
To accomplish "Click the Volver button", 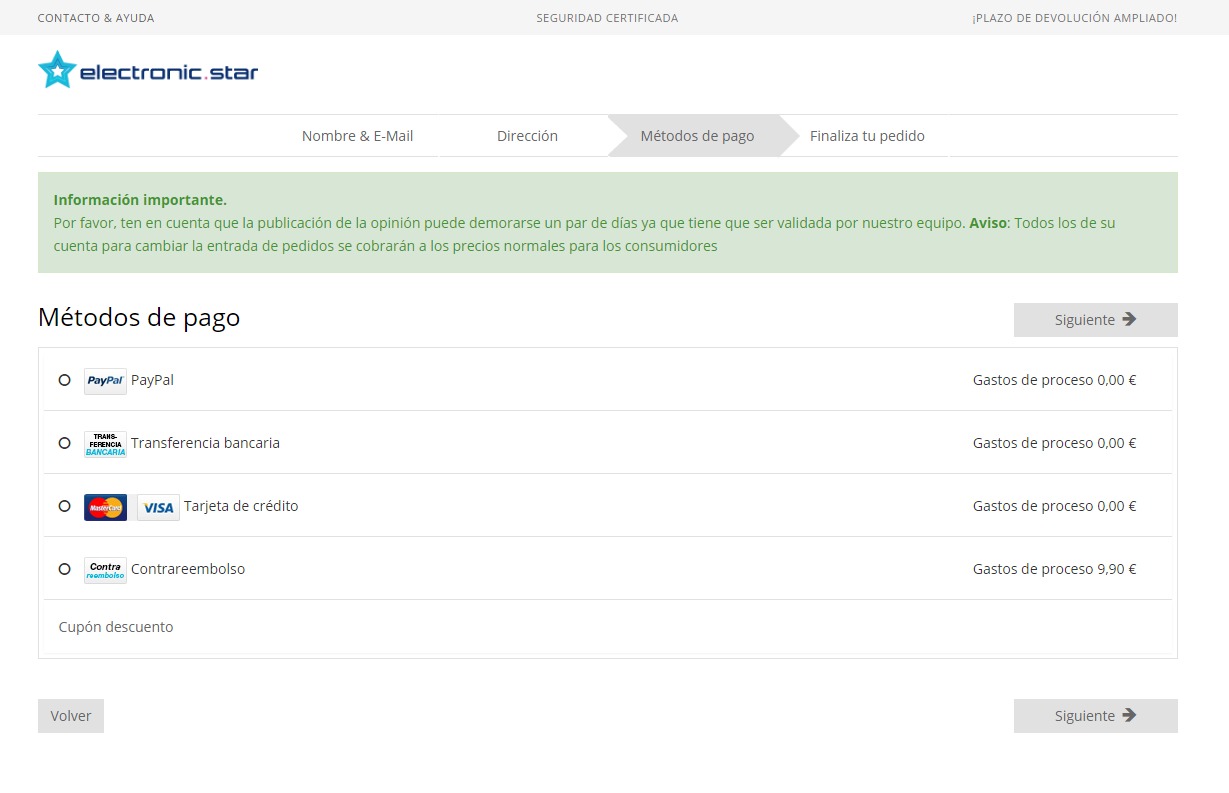I will point(71,716).
